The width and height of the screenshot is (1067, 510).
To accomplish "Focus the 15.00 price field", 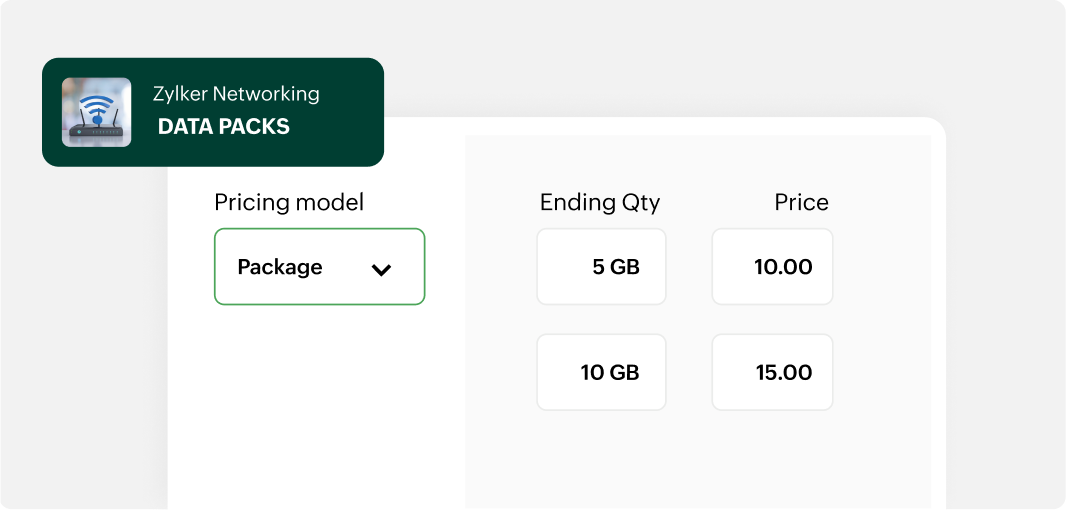I will [772, 372].
